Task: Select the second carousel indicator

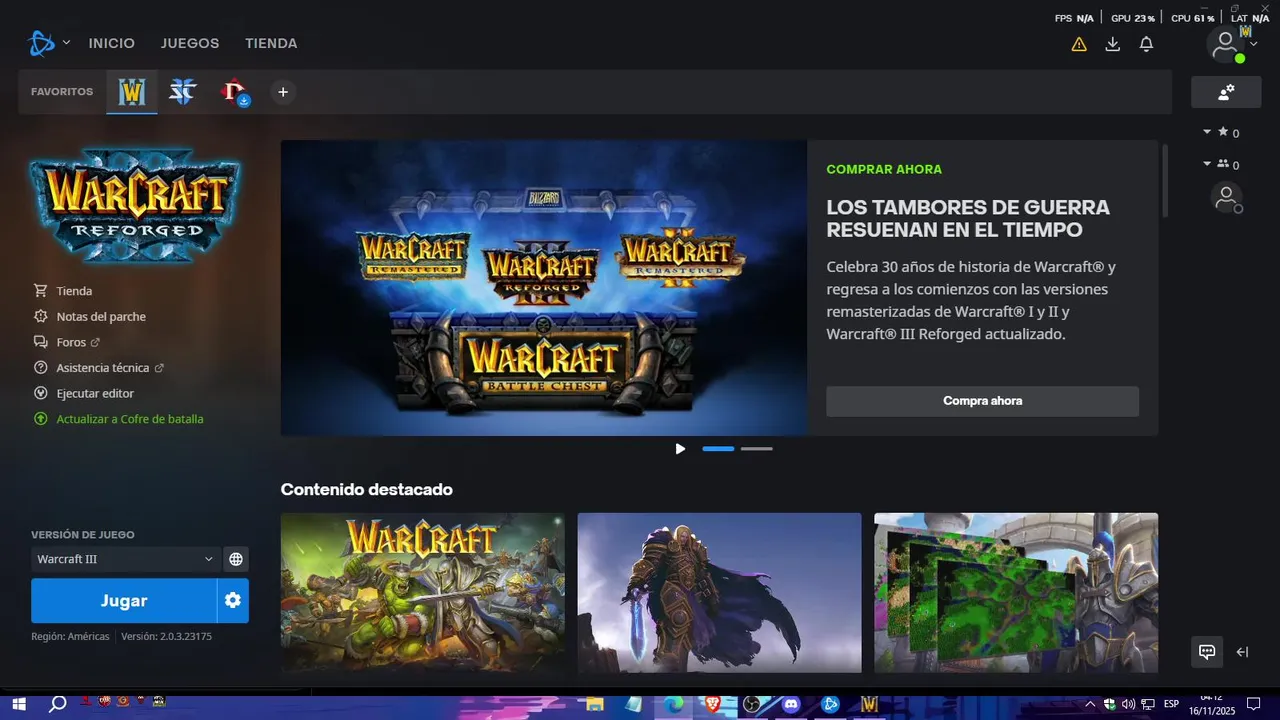Action: click(x=757, y=449)
